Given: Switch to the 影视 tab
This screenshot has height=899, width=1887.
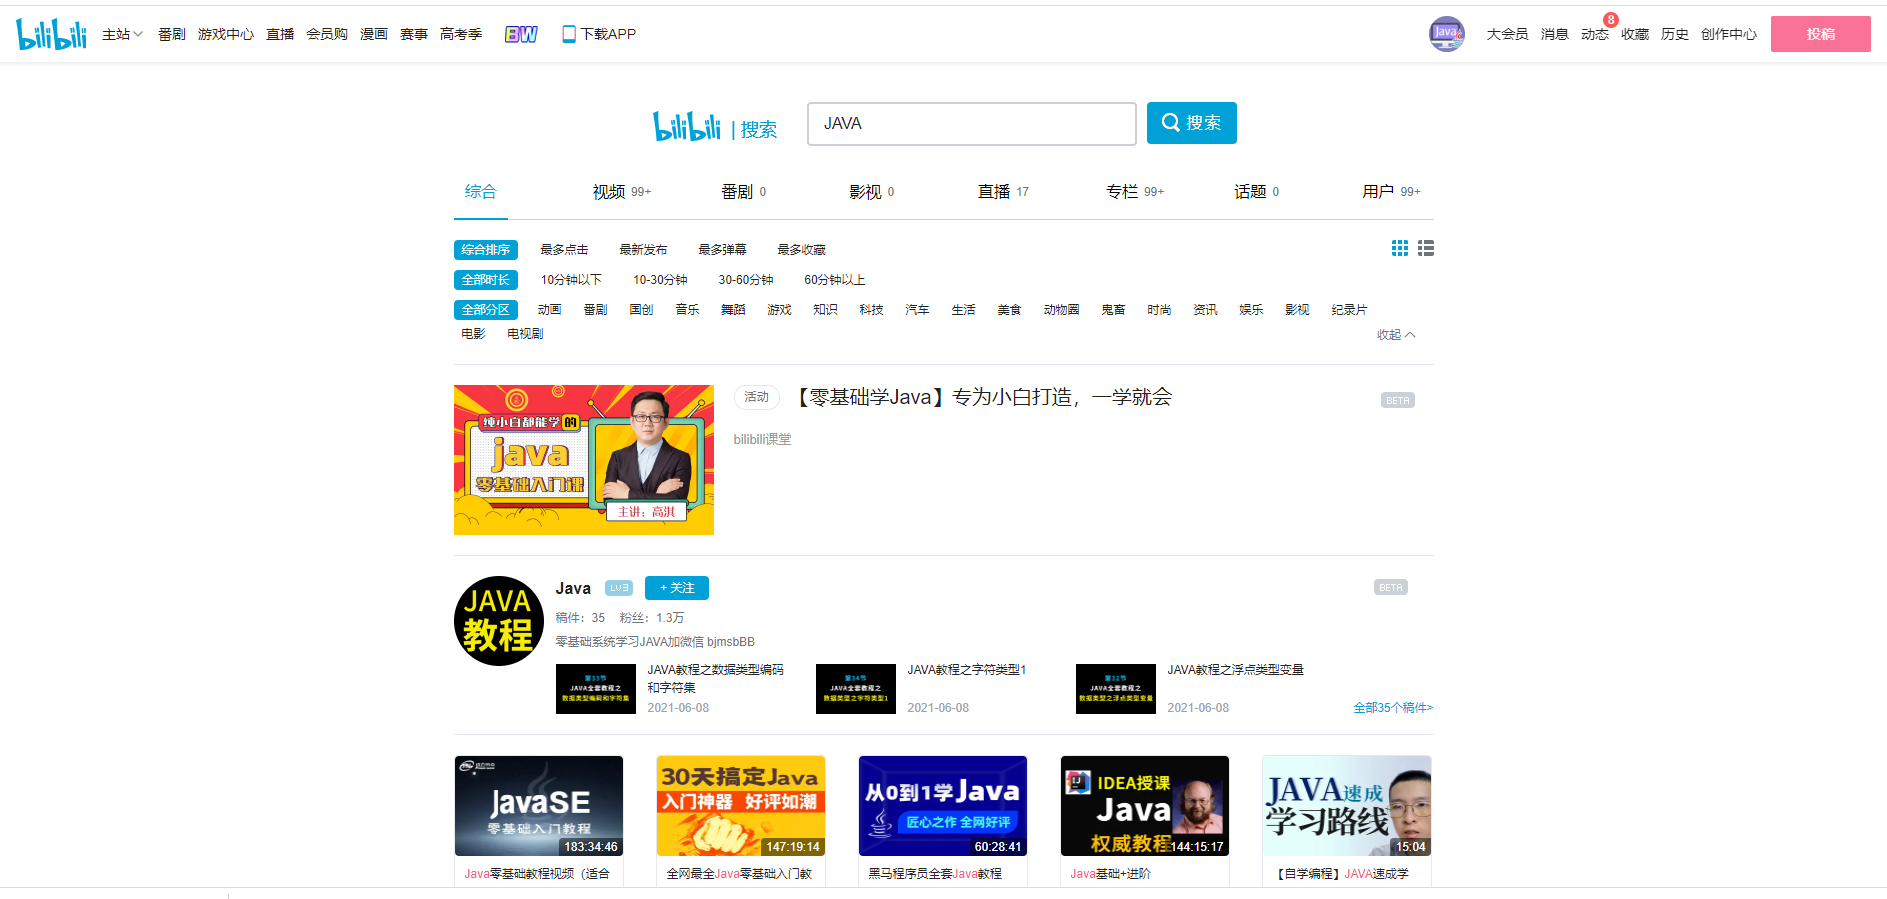Looking at the screenshot, I should tap(871, 192).
